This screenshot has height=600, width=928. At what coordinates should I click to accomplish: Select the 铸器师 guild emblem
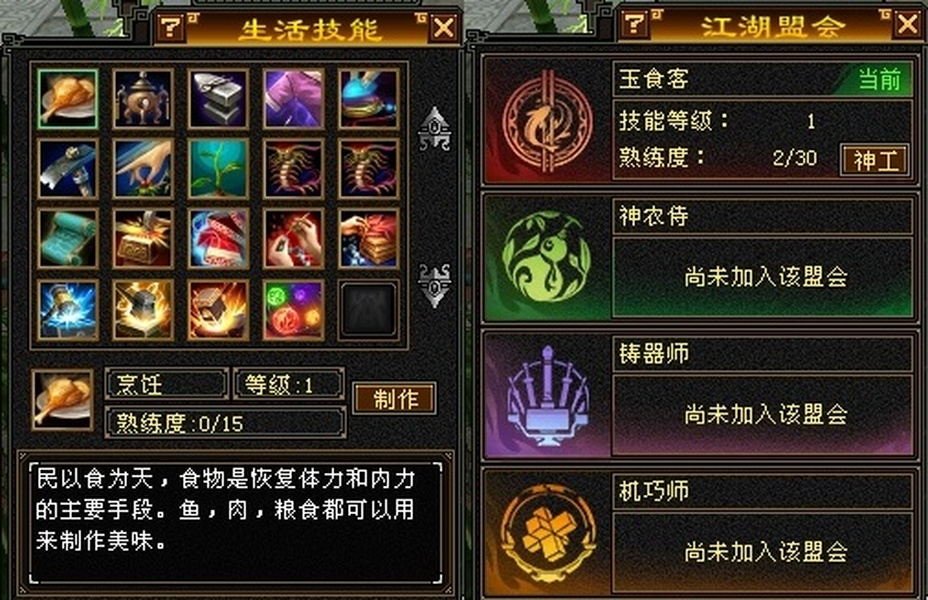coord(547,395)
